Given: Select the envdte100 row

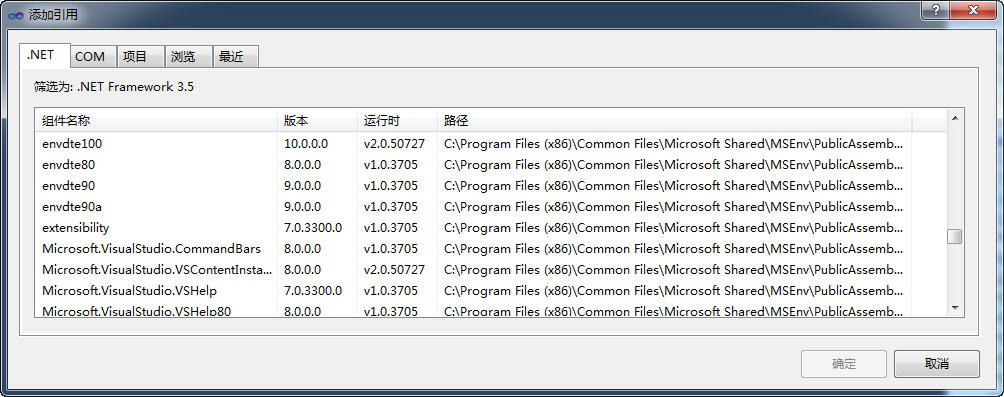Looking at the screenshot, I should (490, 144).
